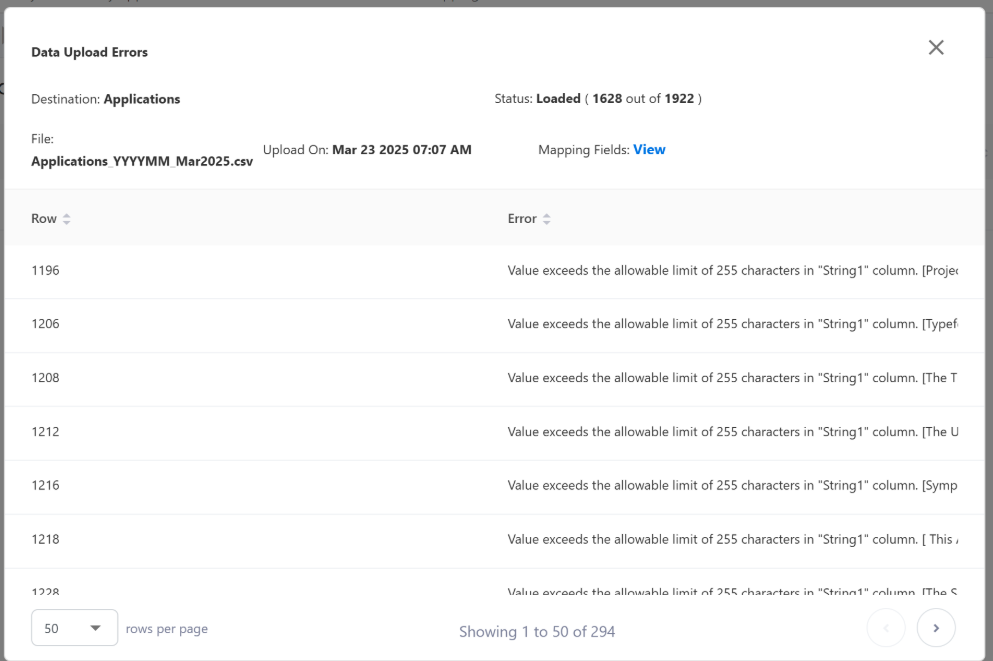
Task: Close the Data Upload Errors dialog
Action: click(x=935, y=48)
